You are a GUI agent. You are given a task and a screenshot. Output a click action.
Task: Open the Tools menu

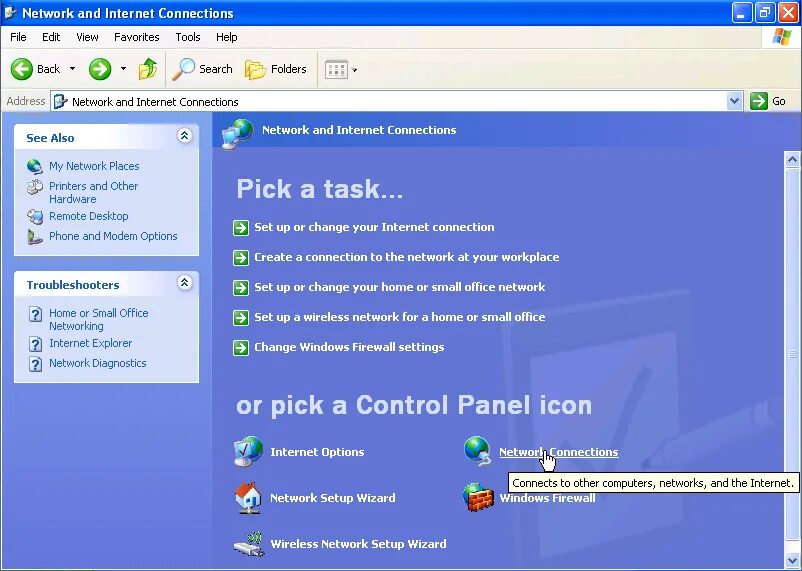click(188, 37)
